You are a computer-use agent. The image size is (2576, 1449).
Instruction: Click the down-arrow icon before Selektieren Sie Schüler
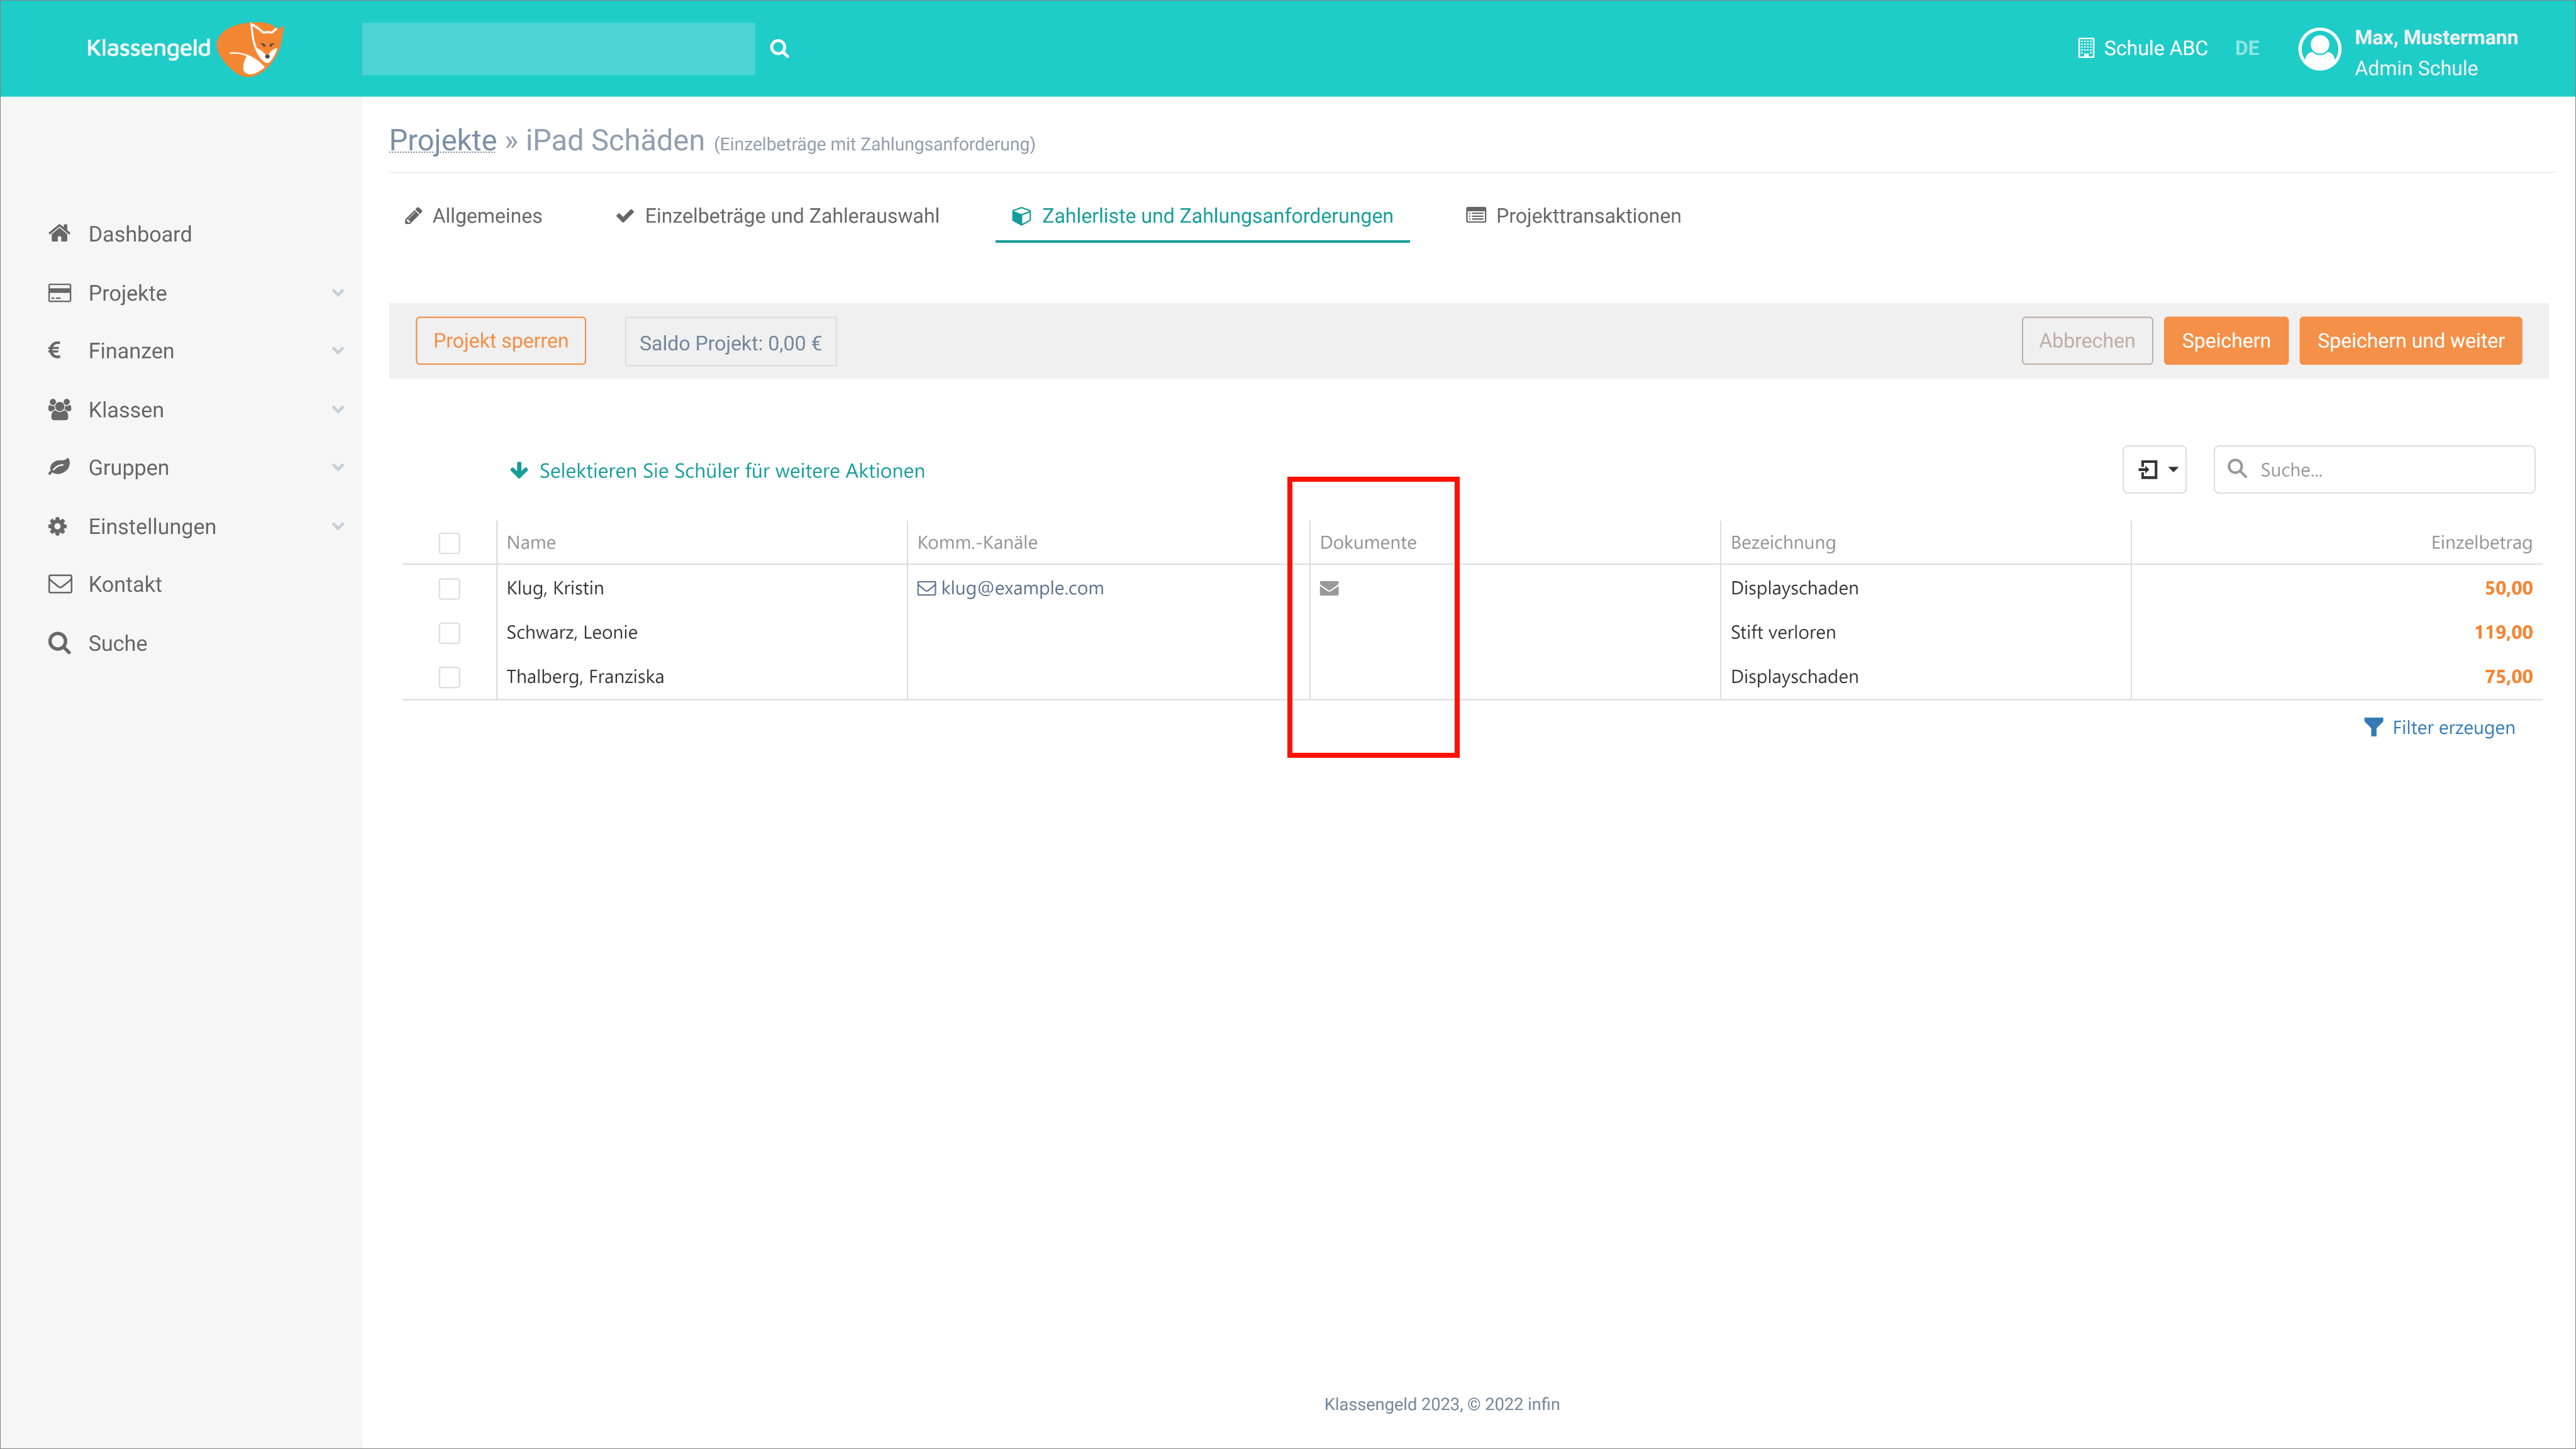pos(519,470)
